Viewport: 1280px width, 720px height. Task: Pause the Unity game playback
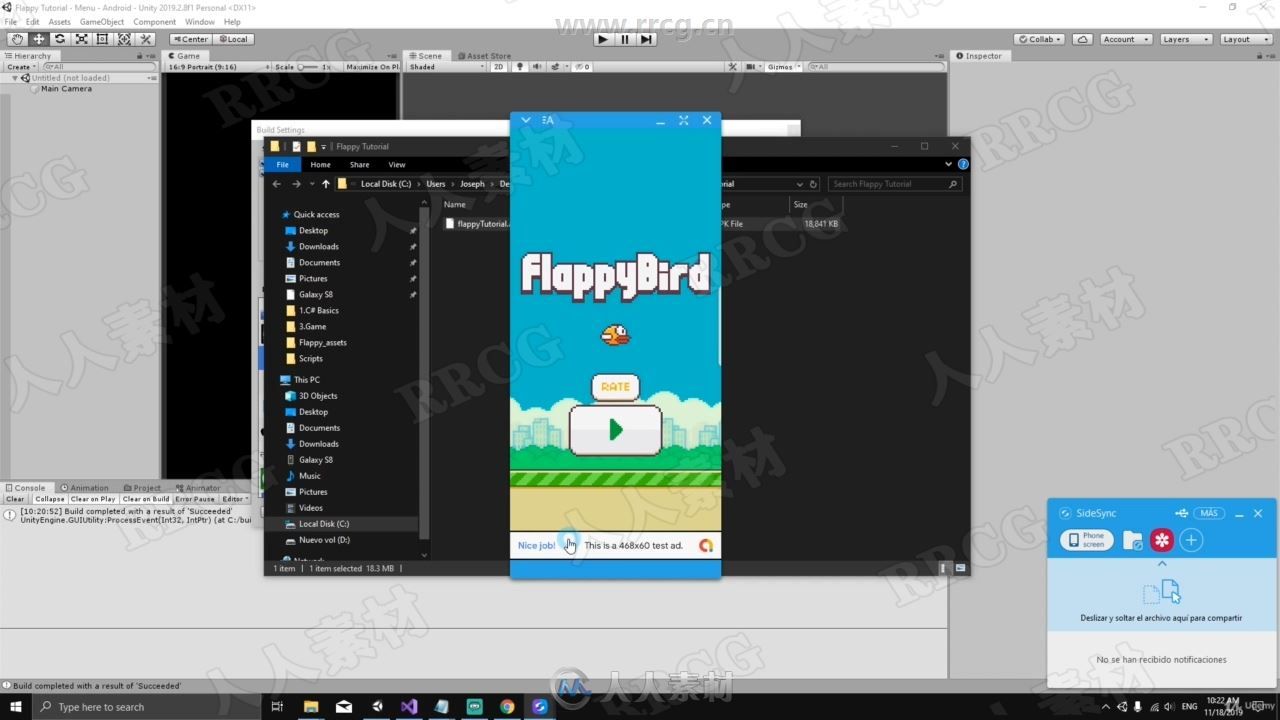tap(625, 39)
